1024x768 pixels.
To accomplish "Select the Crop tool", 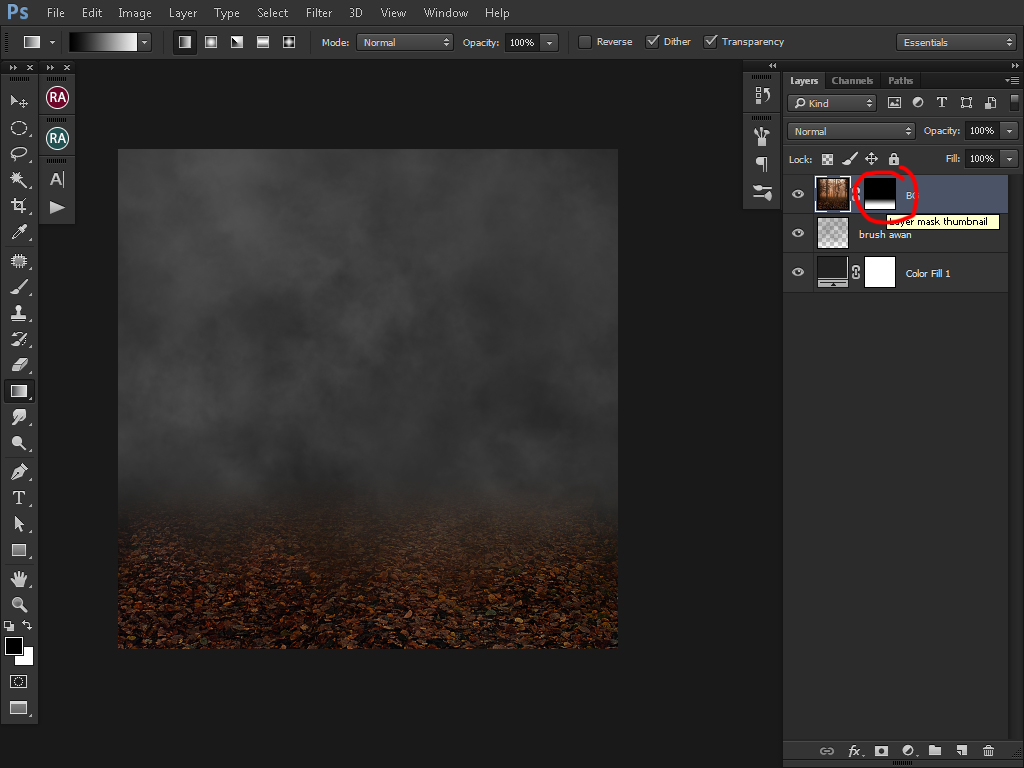I will (x=18, y=206).
